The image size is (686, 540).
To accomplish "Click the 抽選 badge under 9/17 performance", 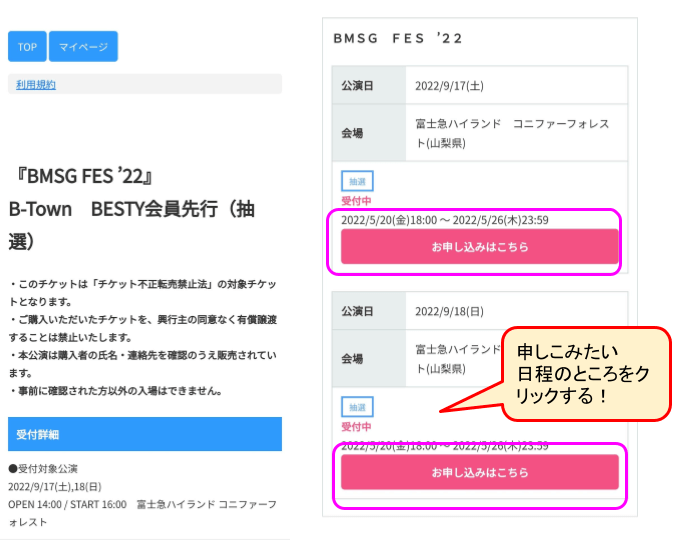I will click(x=357, y=181).
